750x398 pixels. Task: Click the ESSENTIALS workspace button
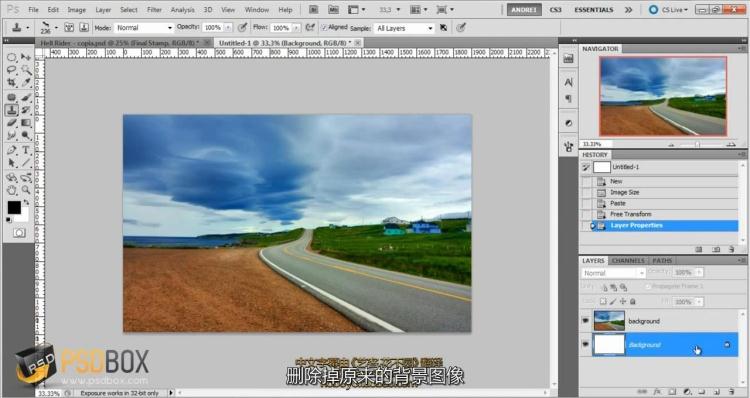click(x=594, y=10)
